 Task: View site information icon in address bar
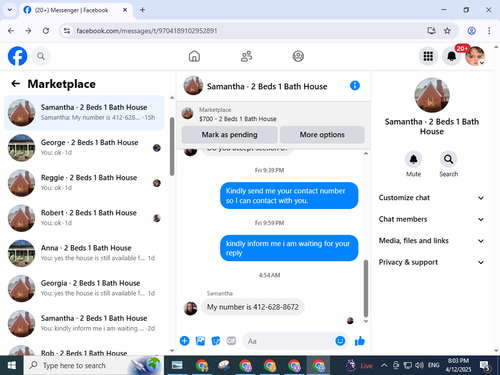pos(67,31)
